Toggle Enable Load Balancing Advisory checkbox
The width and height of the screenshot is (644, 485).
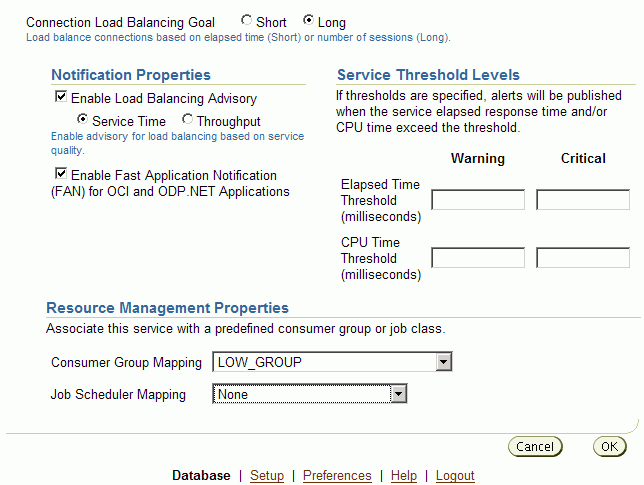click(x=61, y=97)
